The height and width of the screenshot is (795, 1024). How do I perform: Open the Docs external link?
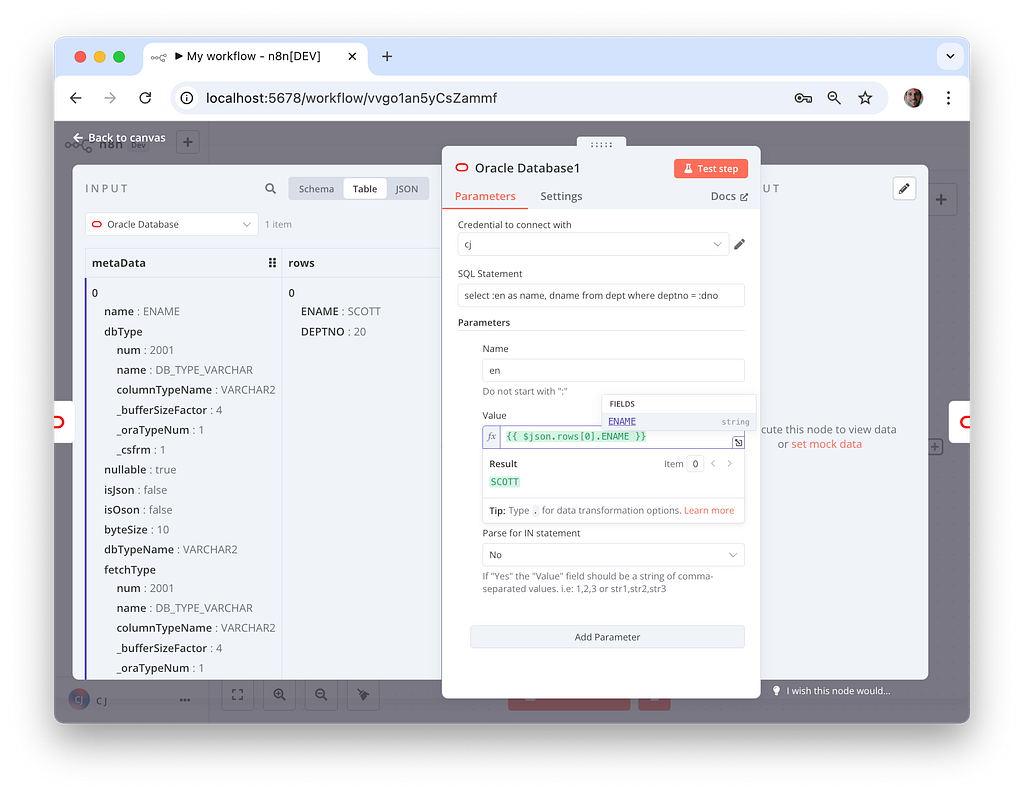coord(729,196)
